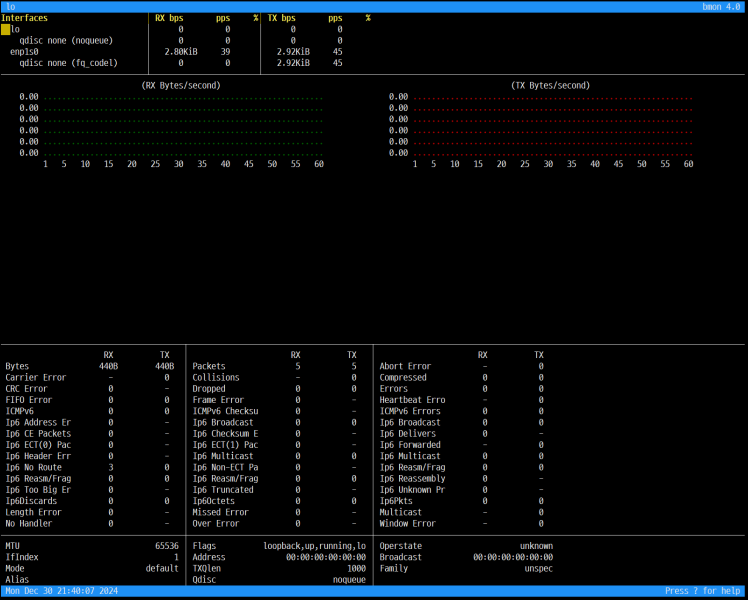748x600 pixels.
Task: Click the ICMPv6 Checksu label
Action: point(225,411)
